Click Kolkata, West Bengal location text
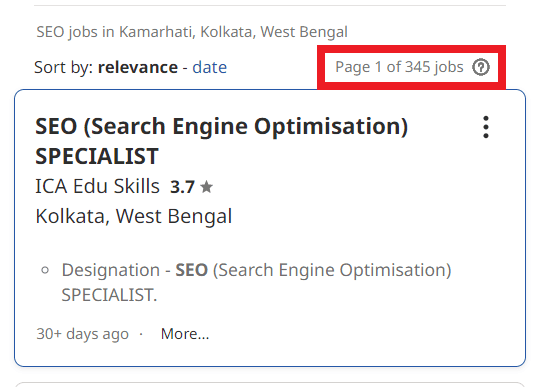 click(x=134, y=216)
